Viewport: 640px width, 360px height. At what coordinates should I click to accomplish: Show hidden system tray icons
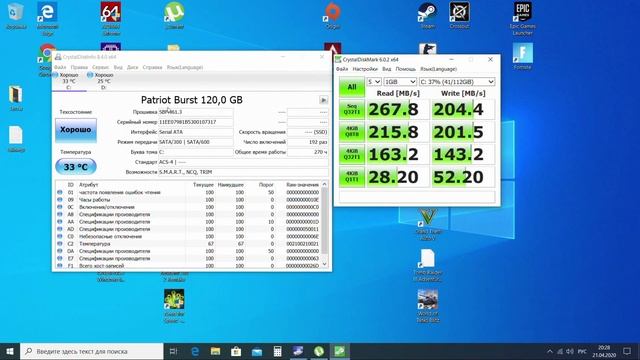tap(549, 351)
